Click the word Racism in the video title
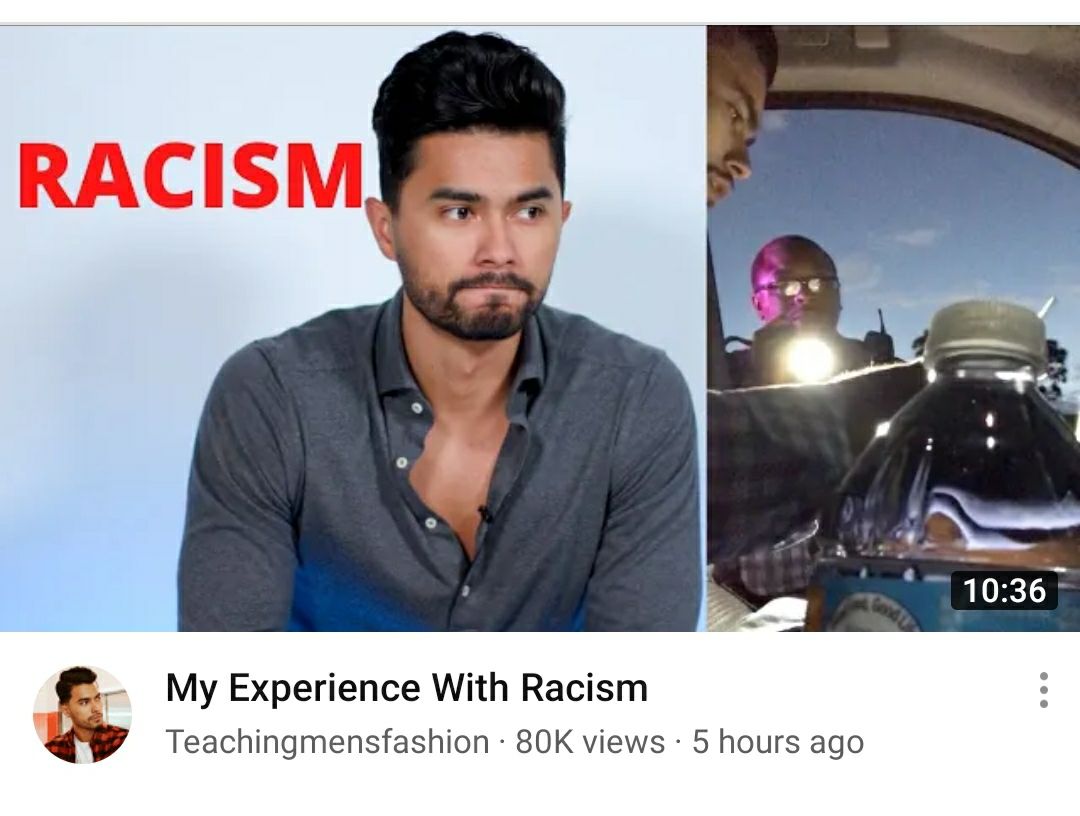This screenshot has height=816, width=1080. click(x=584, y=688)
